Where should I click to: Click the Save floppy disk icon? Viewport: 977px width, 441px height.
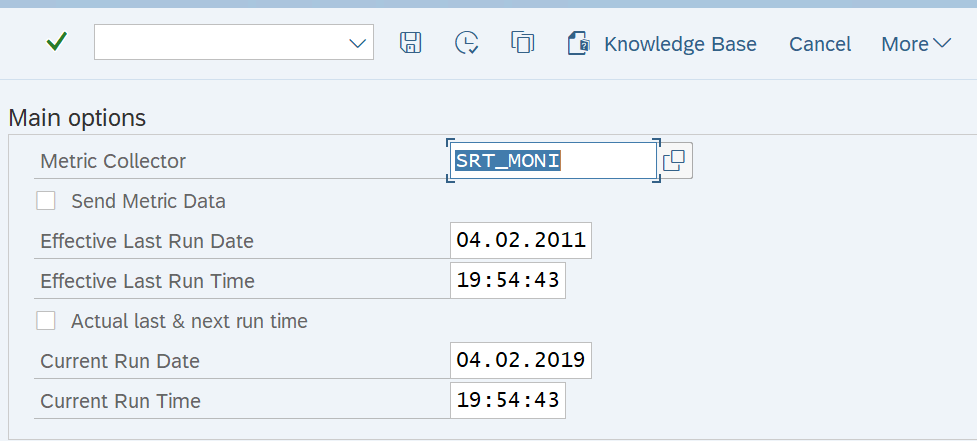pyautogui.click(x=410, y=43)
